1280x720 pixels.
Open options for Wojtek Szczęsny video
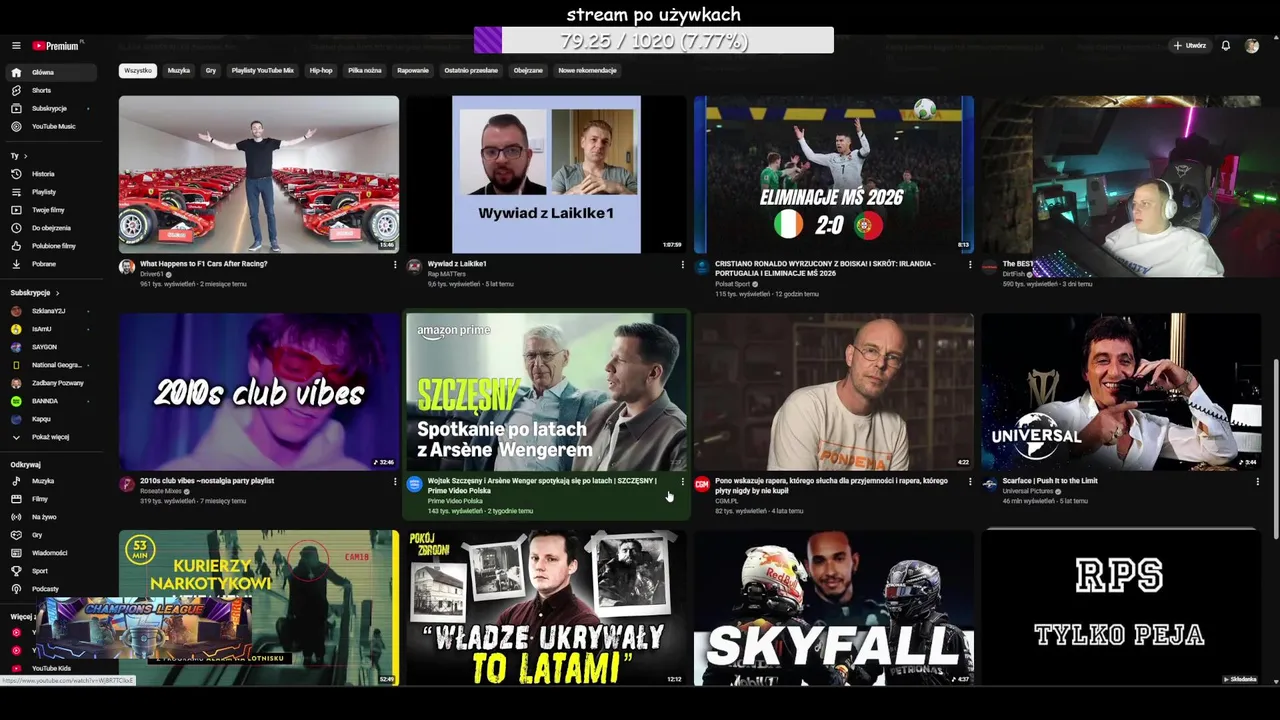[x=683, y=482]
